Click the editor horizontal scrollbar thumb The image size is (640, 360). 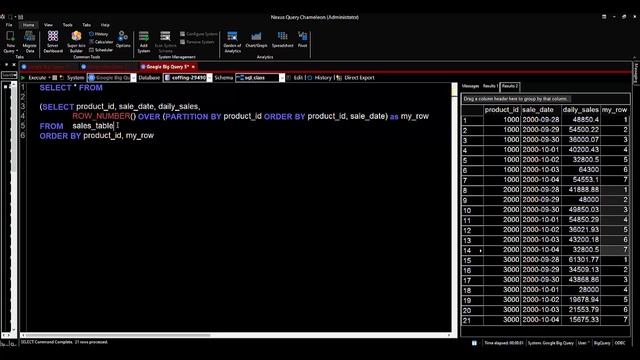pyautogui.click(x=118, y=335)
